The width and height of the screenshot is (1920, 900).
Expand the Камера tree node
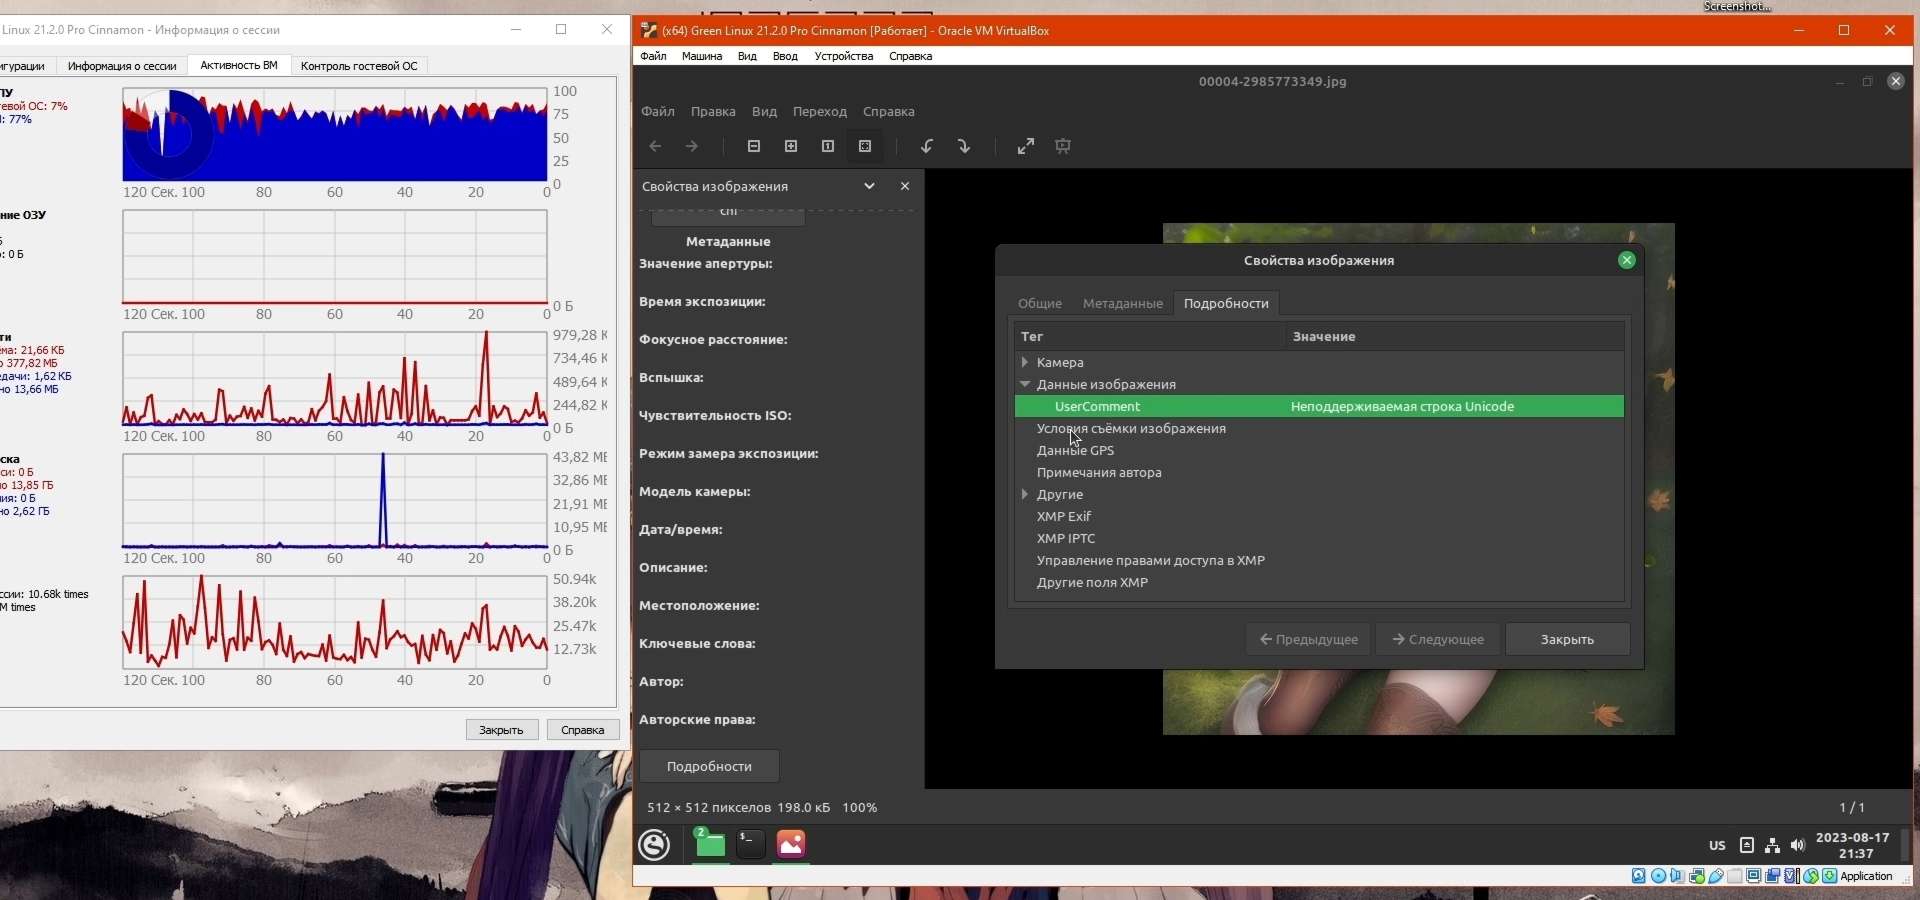tap(1025, 362)
